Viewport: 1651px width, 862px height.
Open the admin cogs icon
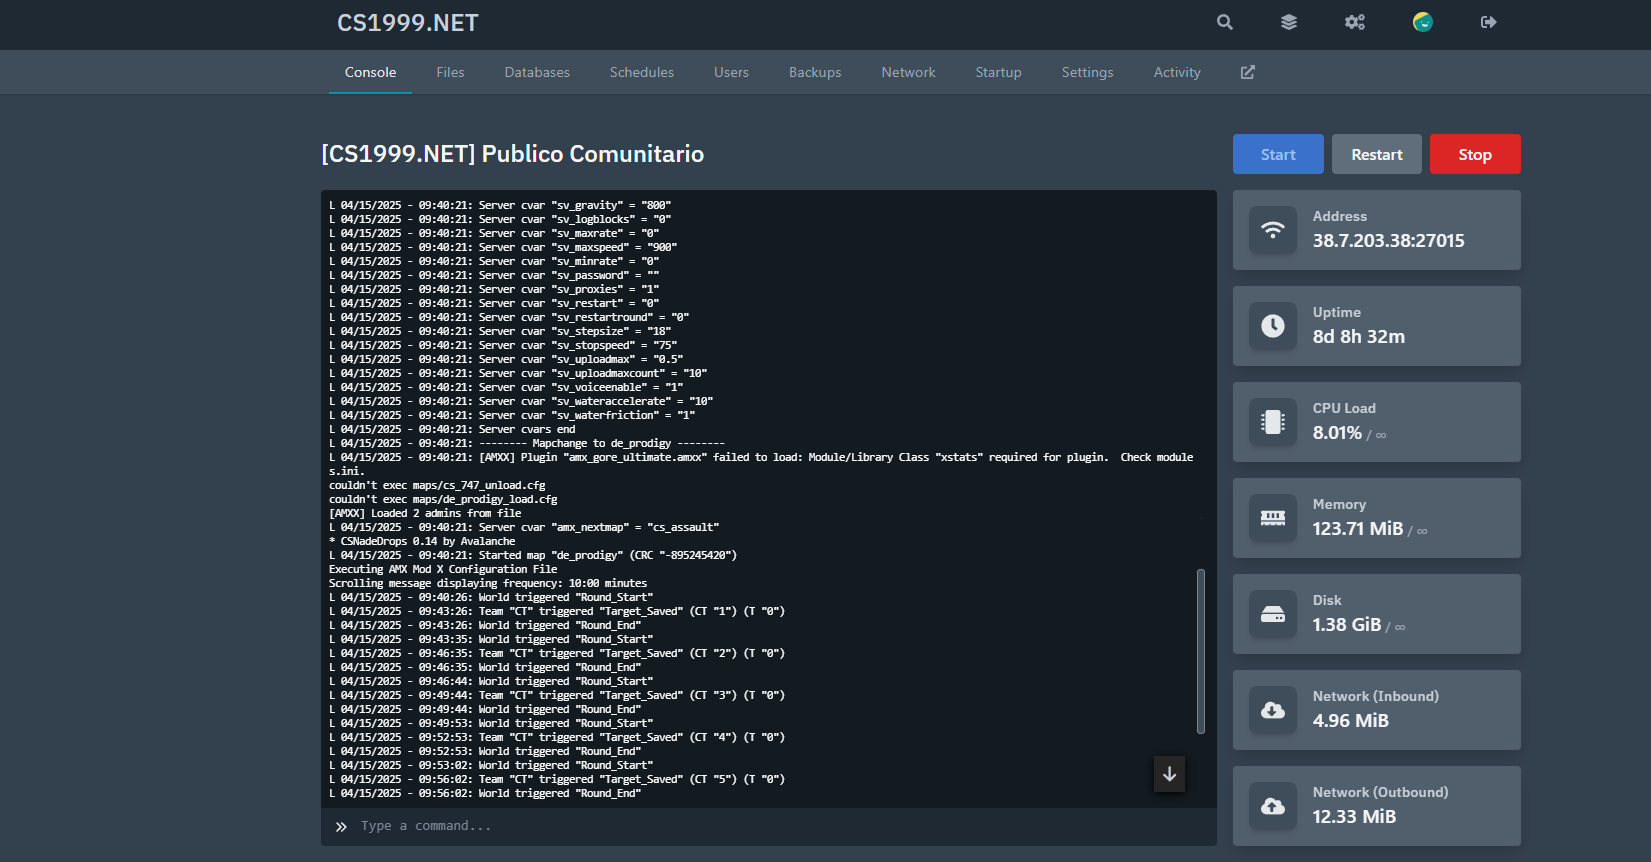(1355, 22)
